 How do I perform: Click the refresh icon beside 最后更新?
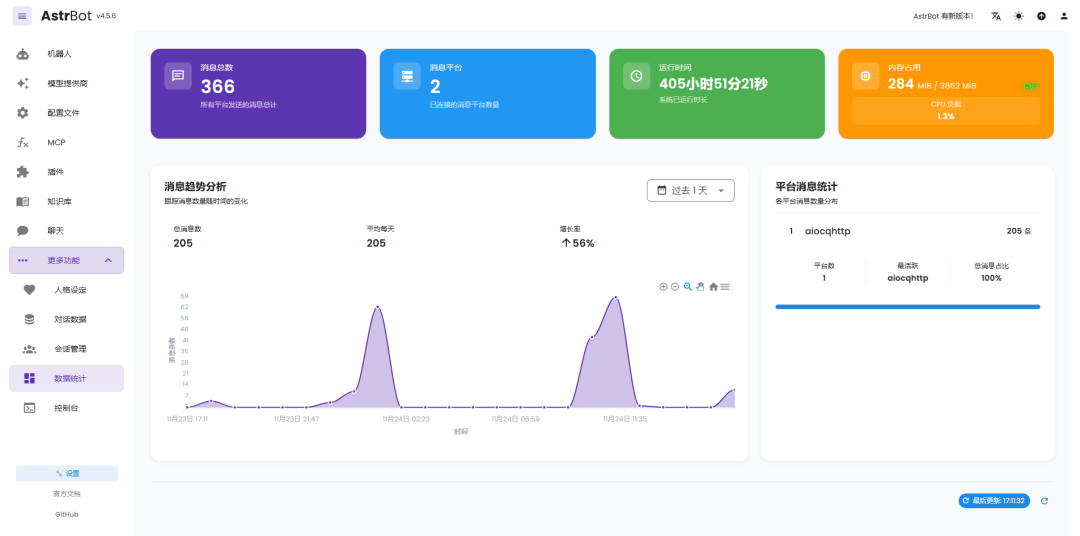[1044, 500]
